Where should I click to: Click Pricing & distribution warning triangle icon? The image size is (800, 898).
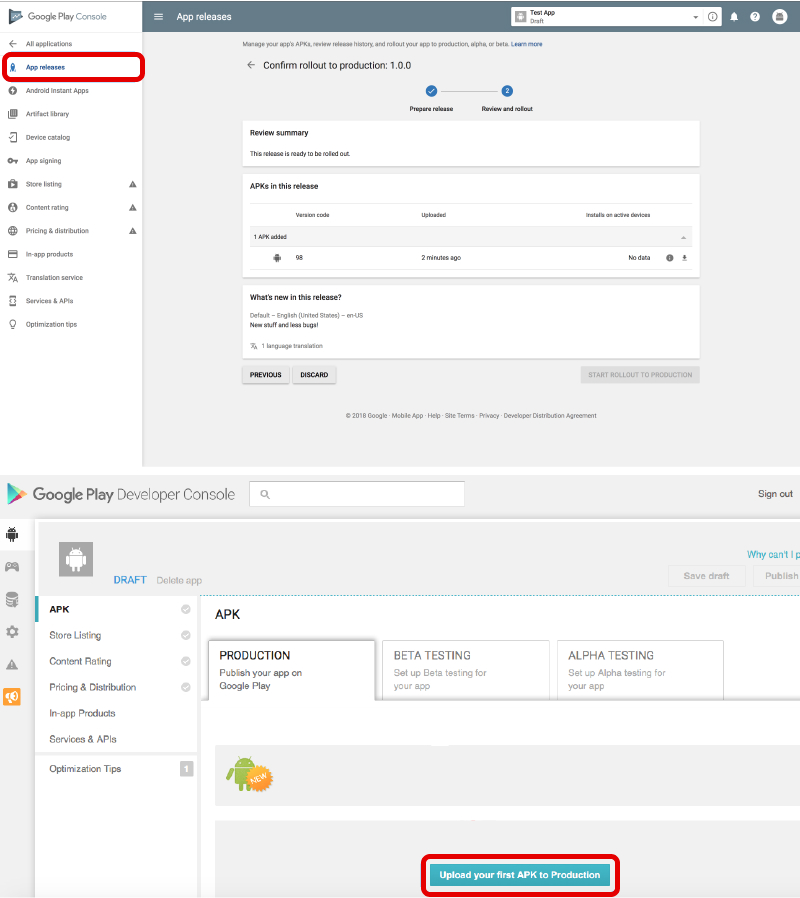pyautogui.click(x=133, y=231)
